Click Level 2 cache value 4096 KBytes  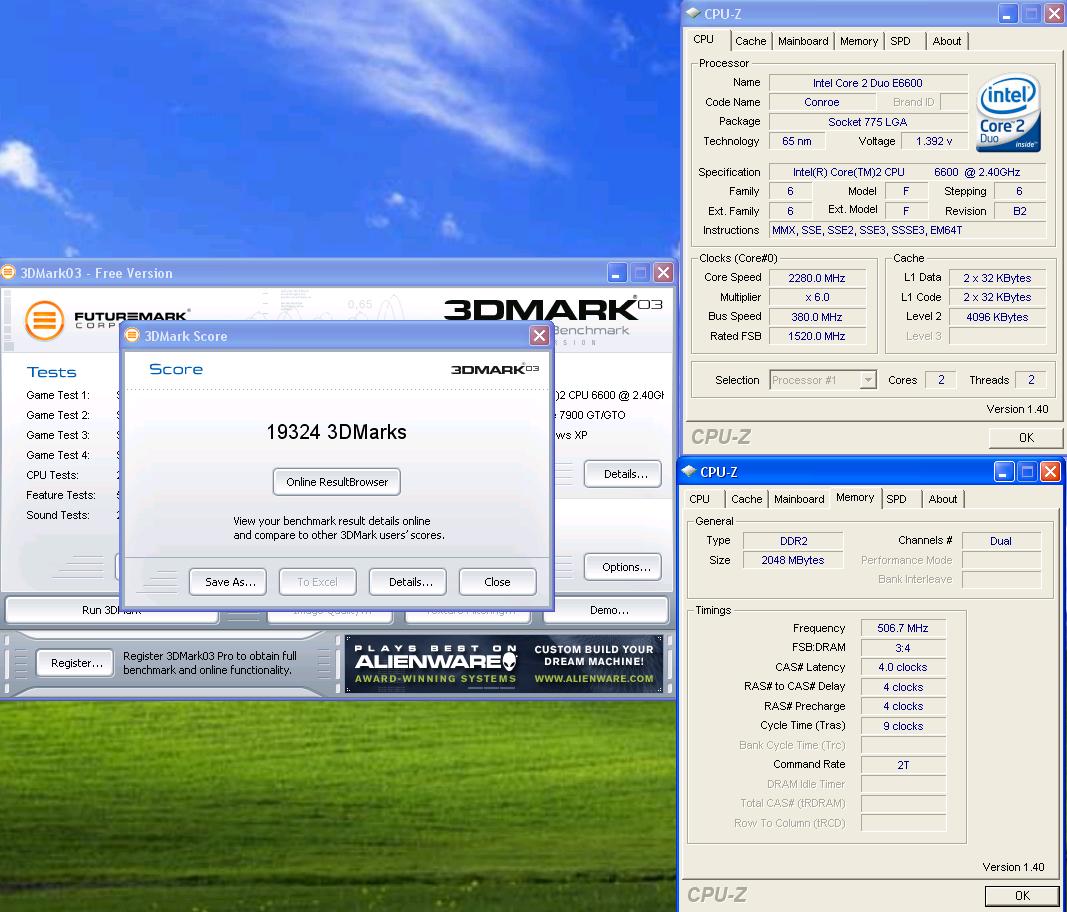click(x=997, y=316)
